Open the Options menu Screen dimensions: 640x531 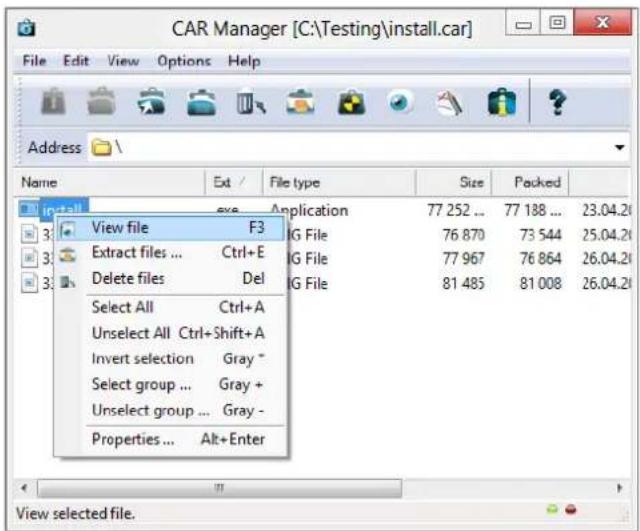pos(184,61)
